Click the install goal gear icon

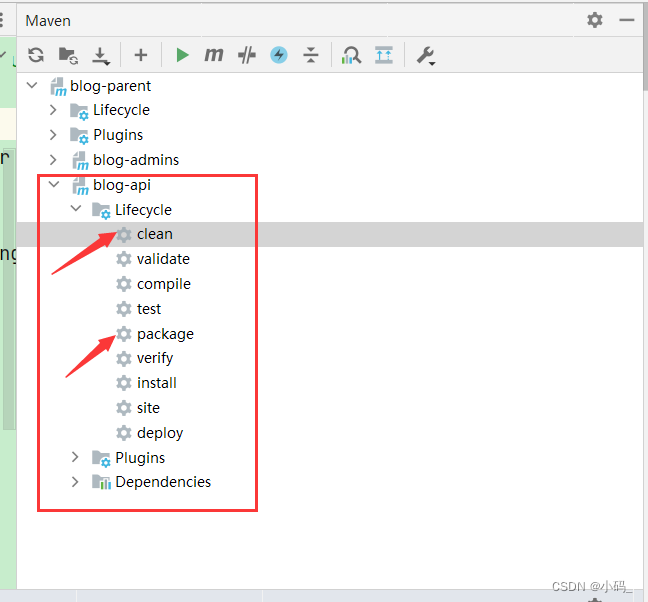pyautogui.click(x=124, y=383)
